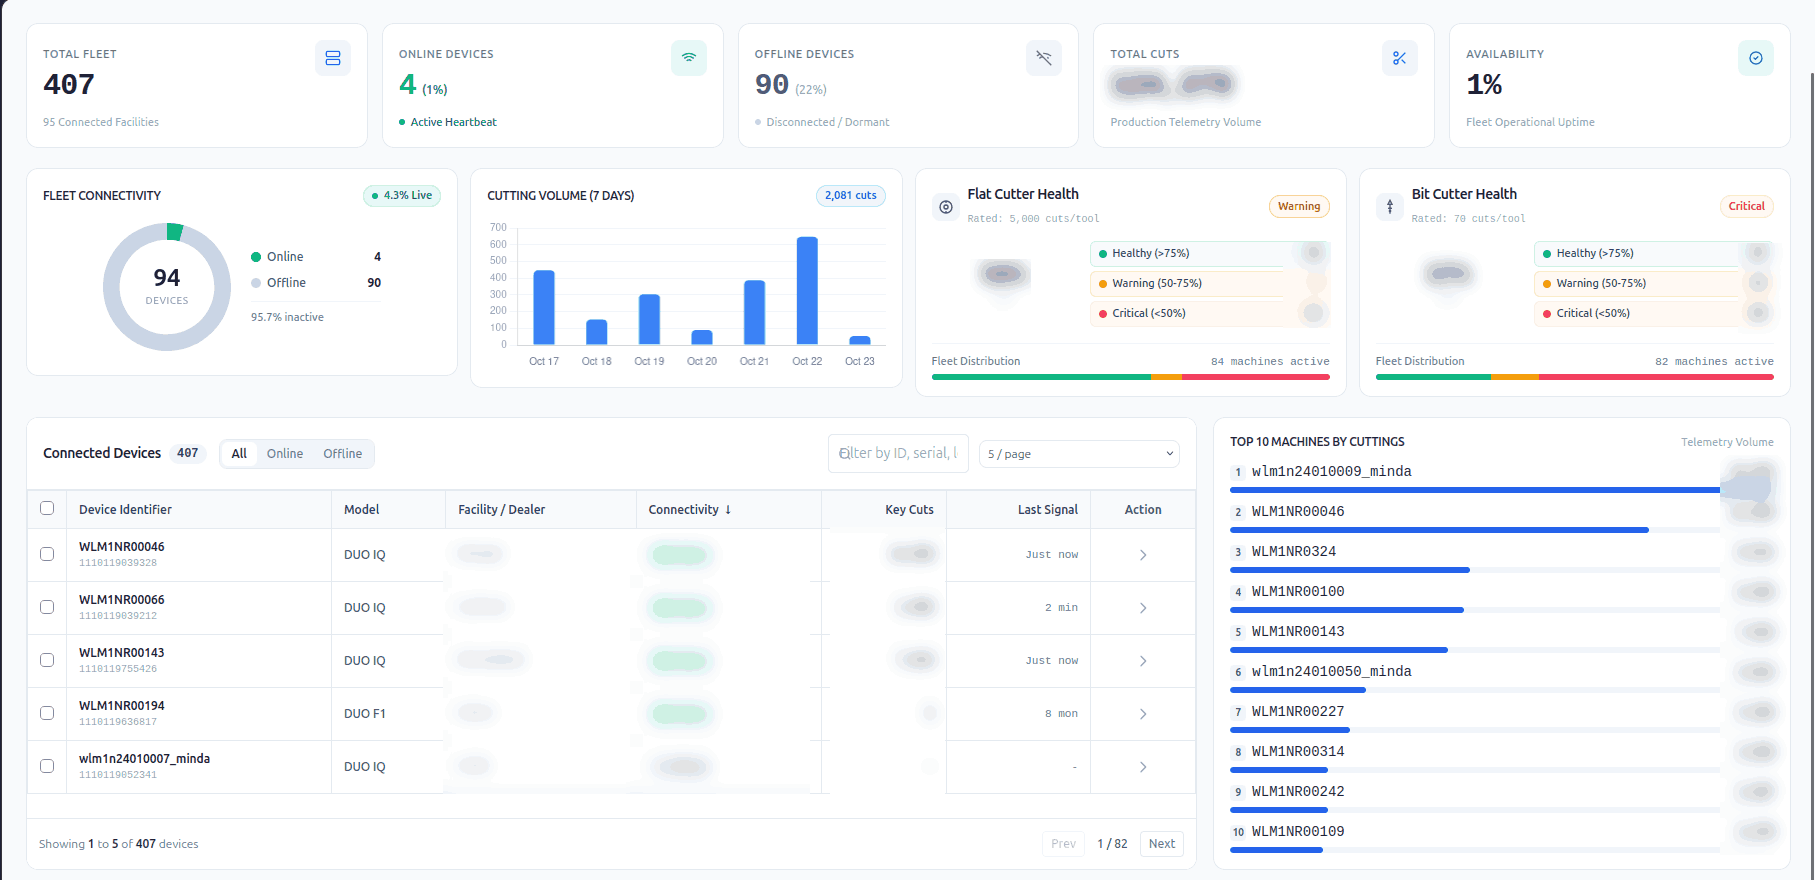
Task: Select checkbox for device WLM1NR00046
Action: [47, 554]
